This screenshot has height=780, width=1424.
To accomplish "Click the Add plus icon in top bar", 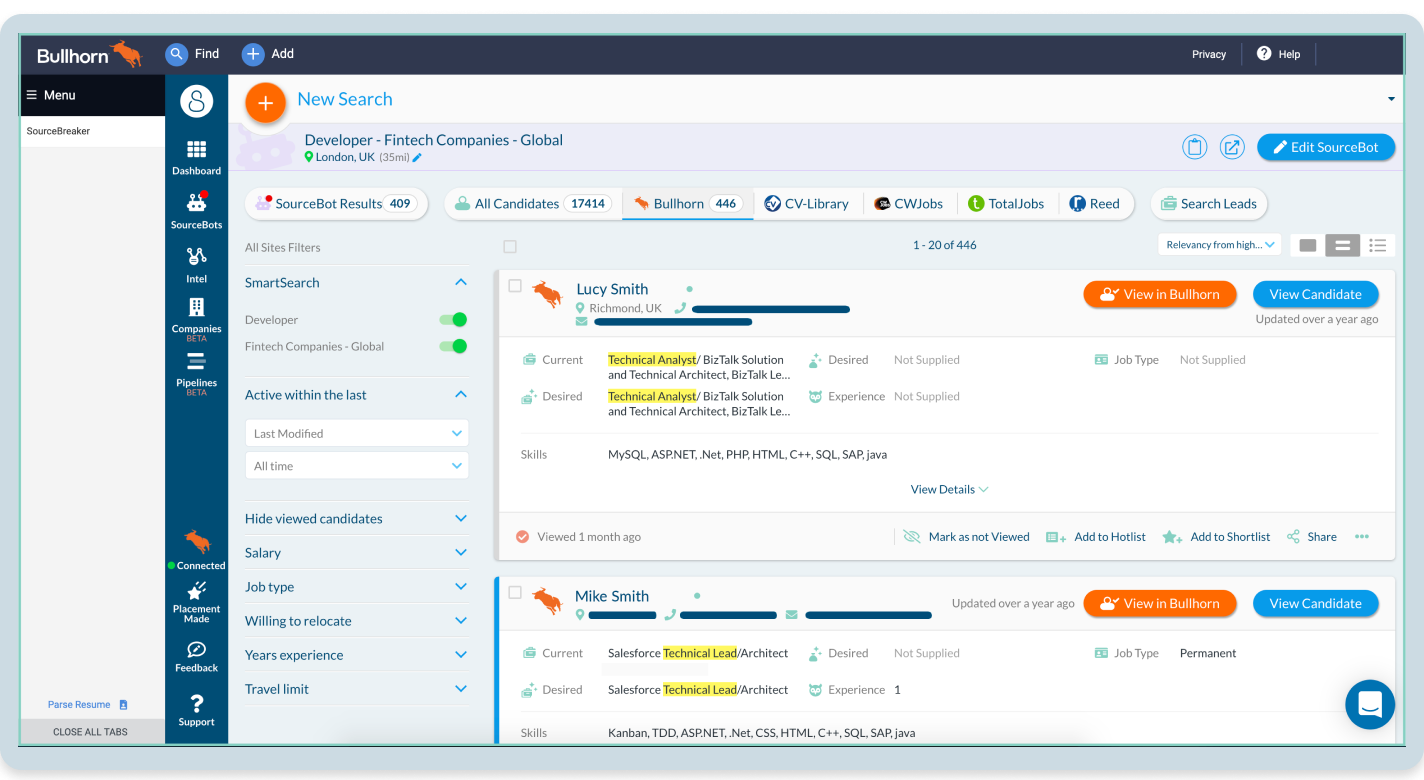I will (253, 54).
